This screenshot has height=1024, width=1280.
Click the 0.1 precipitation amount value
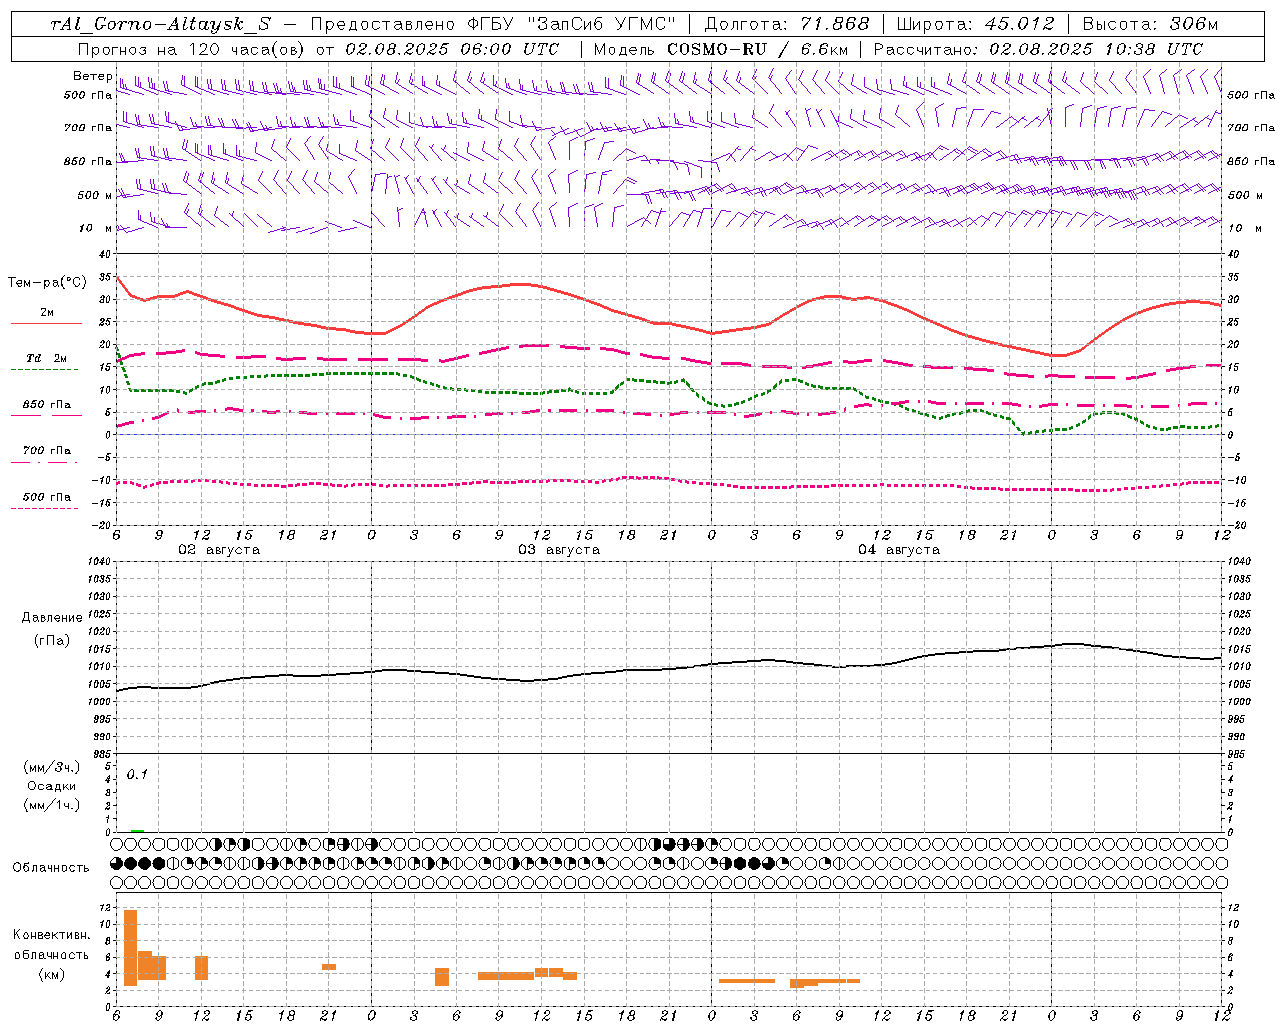(x=137, y=775)
